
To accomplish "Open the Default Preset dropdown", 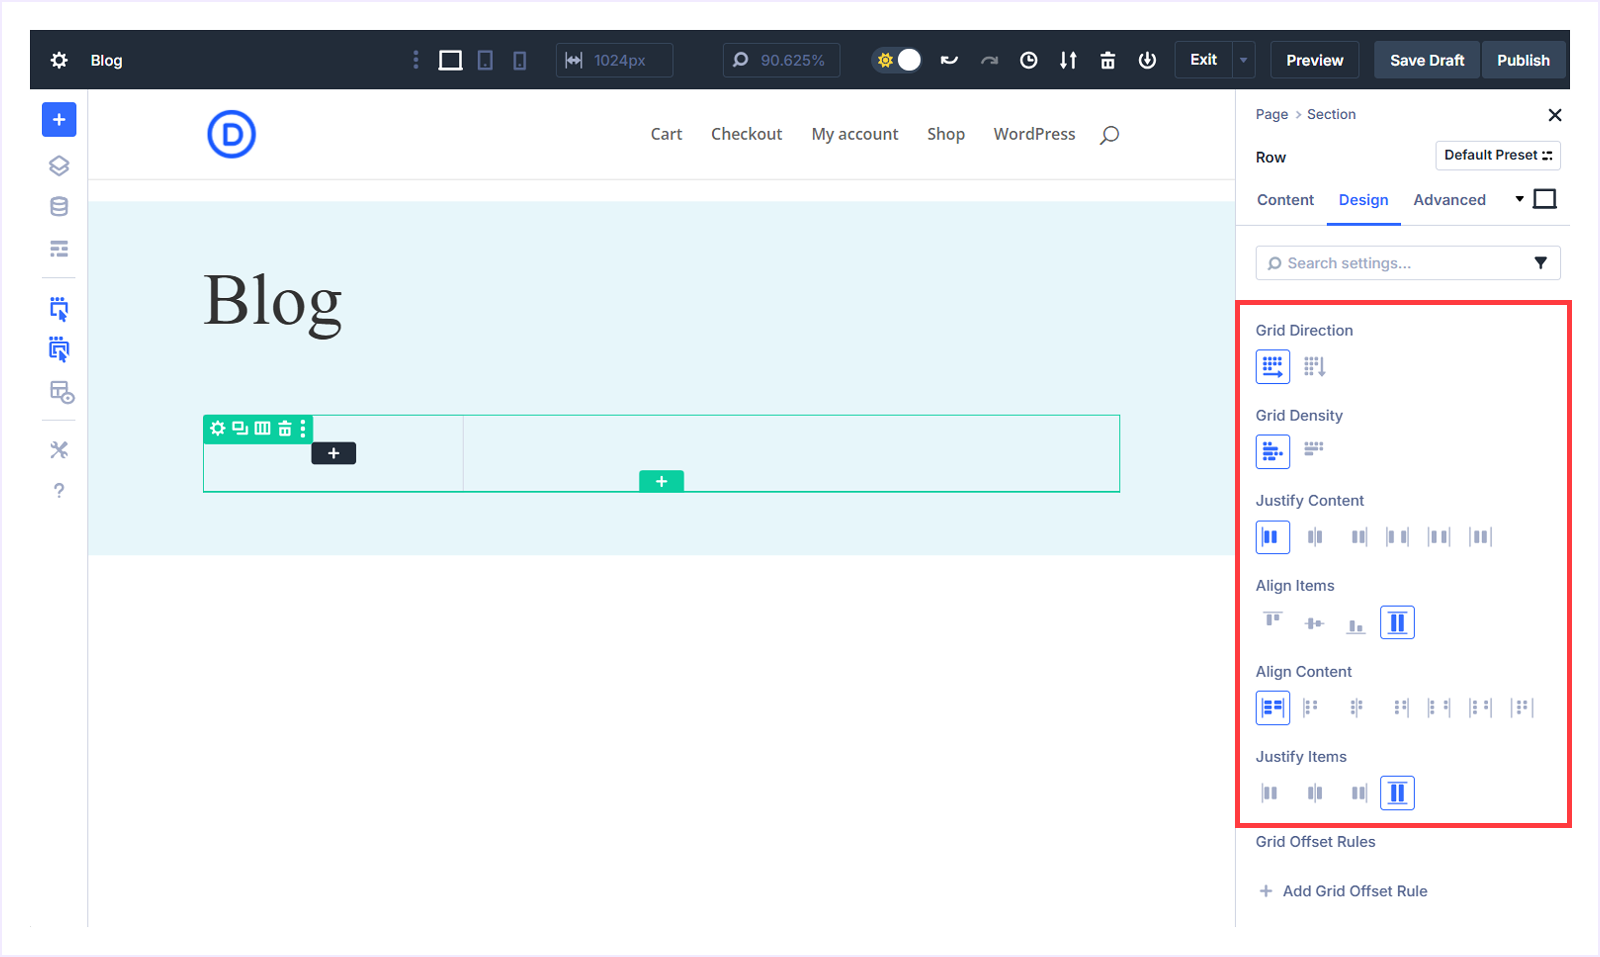I will tap(1497, 155).
